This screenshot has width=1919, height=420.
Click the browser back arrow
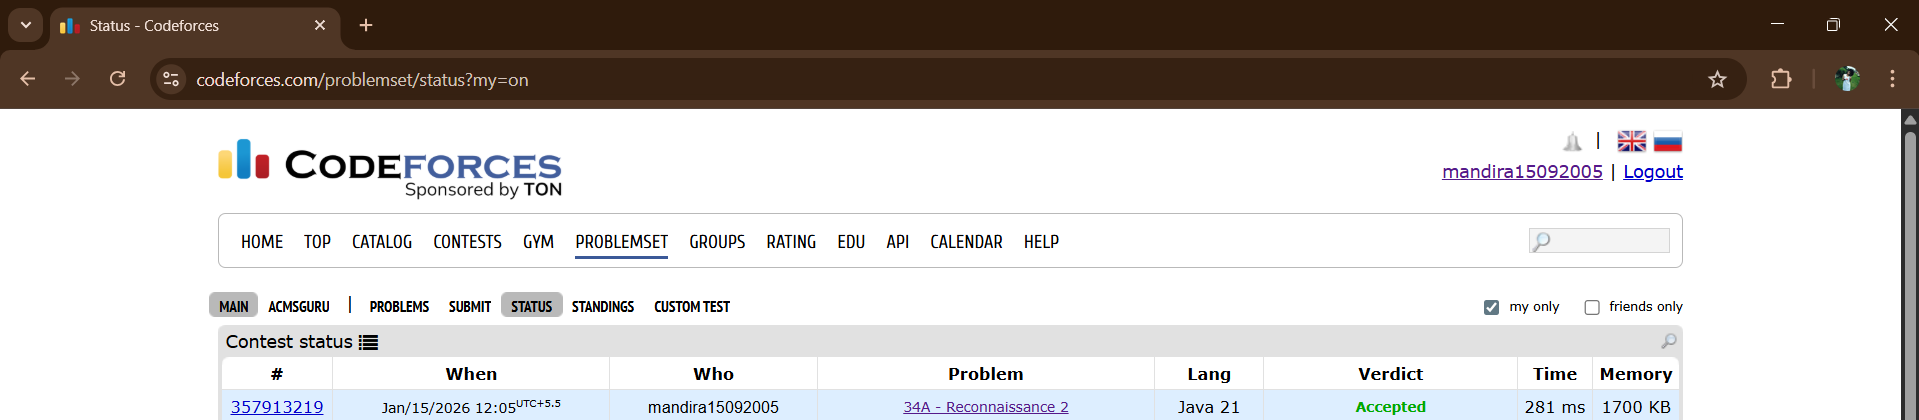click(x=28, y=79)
